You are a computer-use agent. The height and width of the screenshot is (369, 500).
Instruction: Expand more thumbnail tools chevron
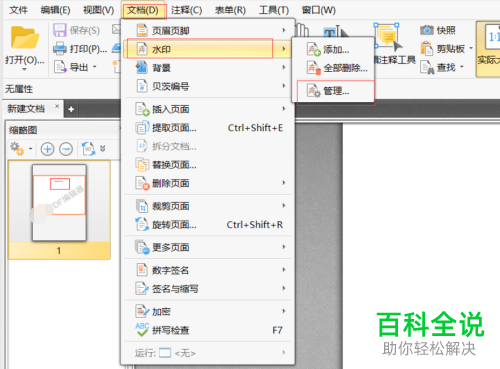click(x=103, y=148)
